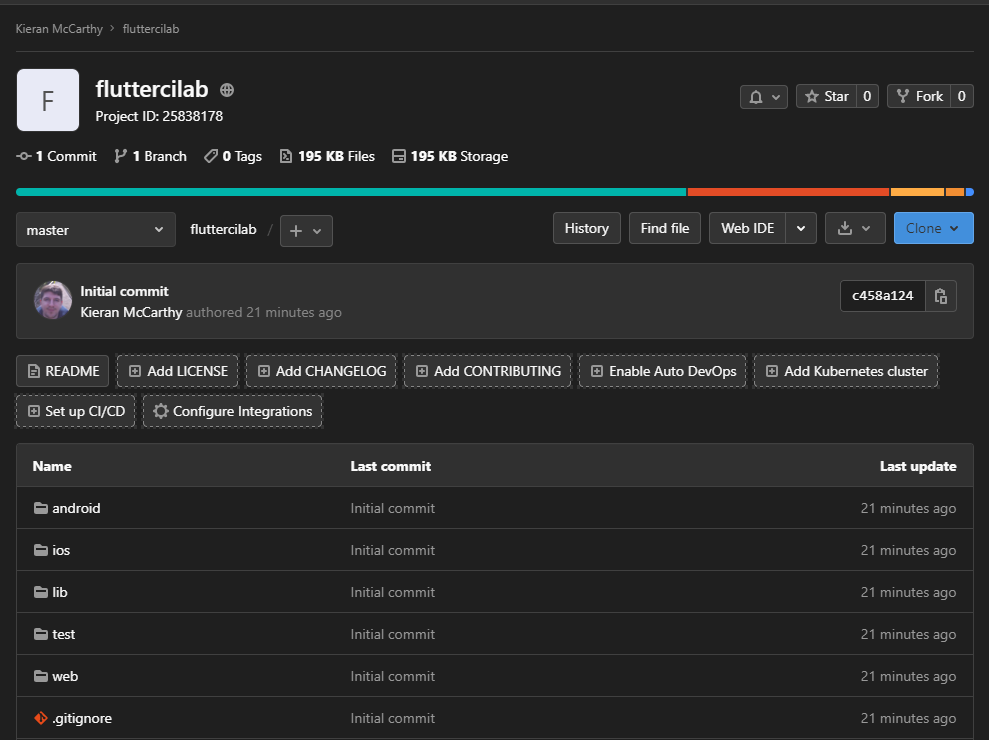The width and height of the screenshot is (989, 740).
Task: Click the web folder icon
Action: pos(41,676)
